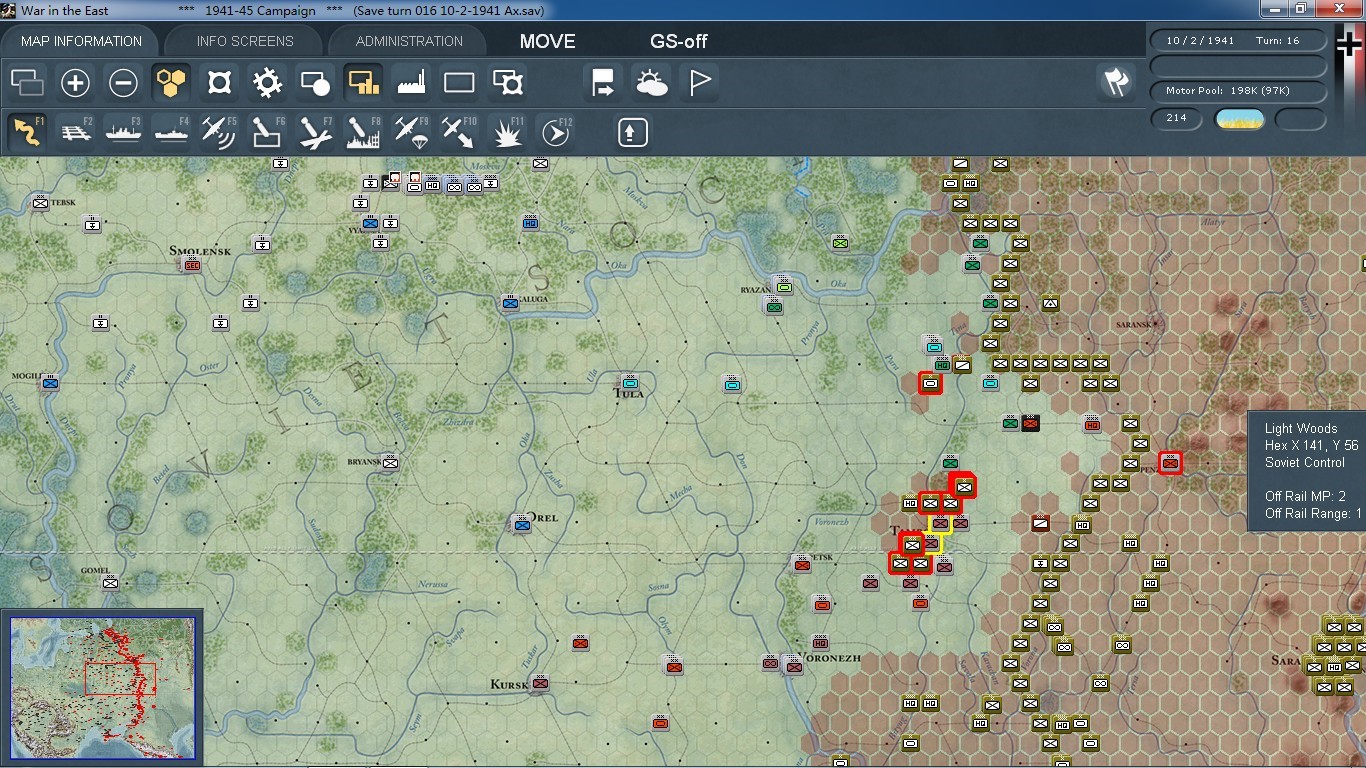The width and height of the screenshot is (1366, 768).
Task: Click the Smolensk city label
Action: click(200, 251)
